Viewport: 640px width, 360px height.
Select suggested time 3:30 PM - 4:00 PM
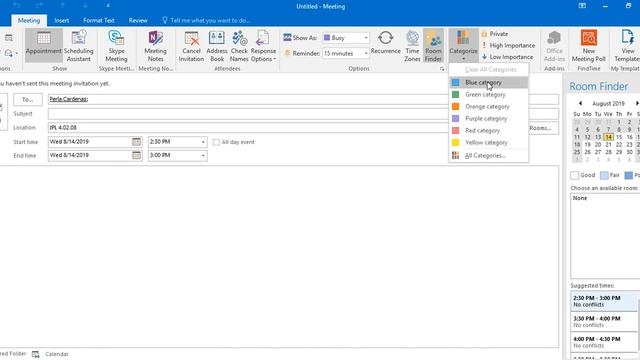pos(604,322)
